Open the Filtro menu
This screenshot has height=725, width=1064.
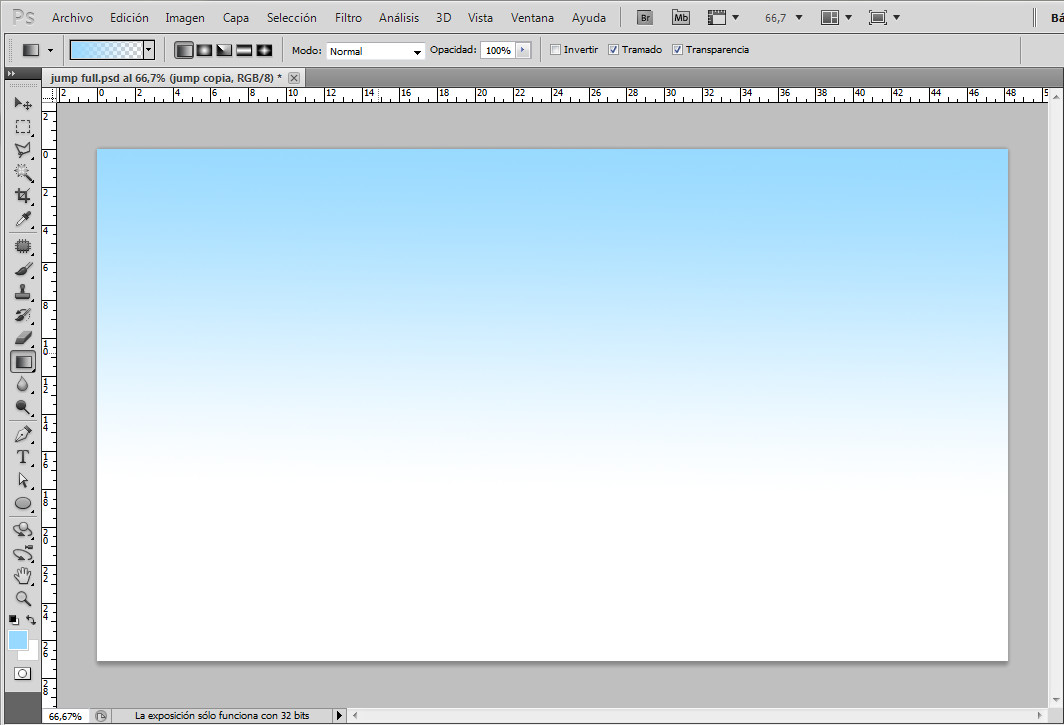click(348, 17)
